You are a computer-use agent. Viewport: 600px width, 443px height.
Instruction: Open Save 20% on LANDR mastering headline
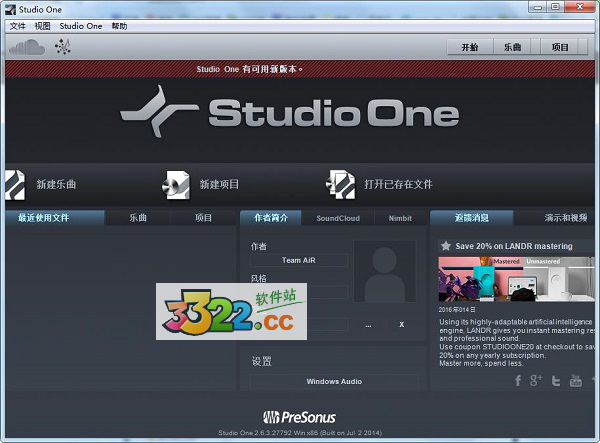(x=514, y=246)
